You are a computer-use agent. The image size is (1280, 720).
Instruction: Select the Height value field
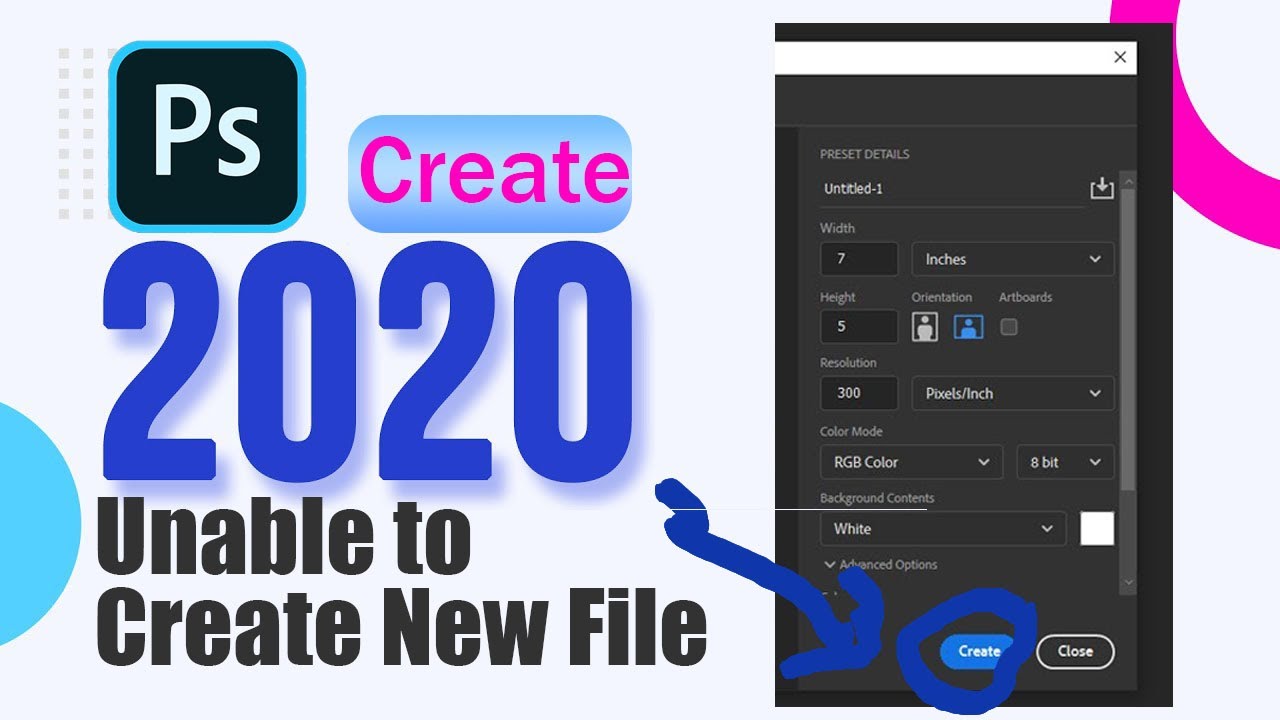click(858, 326)
